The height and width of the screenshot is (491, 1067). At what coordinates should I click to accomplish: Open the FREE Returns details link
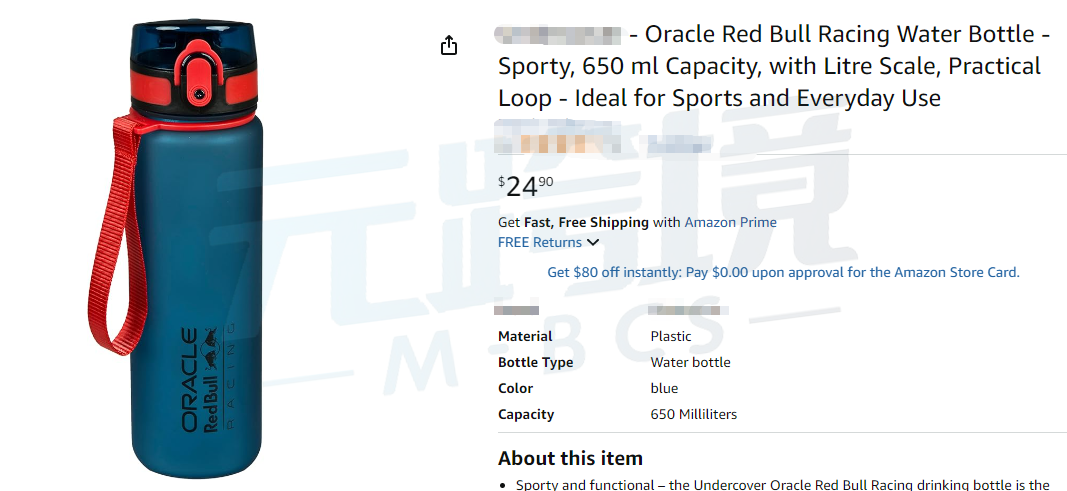pos(540,242)
